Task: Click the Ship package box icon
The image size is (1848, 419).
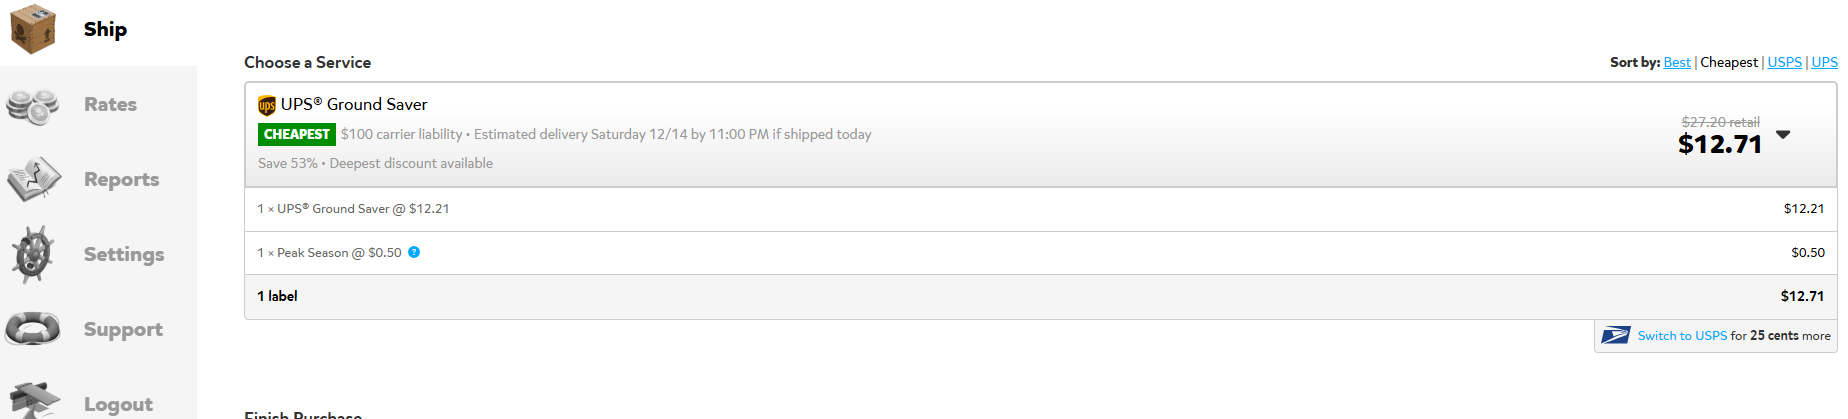Action: pyautogui.click(x=32, y=28)
